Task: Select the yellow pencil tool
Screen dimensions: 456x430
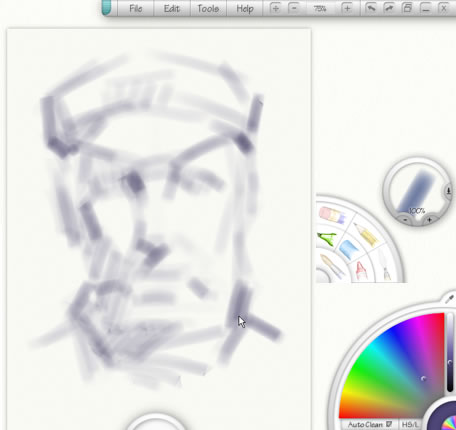Action: pyautogui.click(x=366, y=234)
